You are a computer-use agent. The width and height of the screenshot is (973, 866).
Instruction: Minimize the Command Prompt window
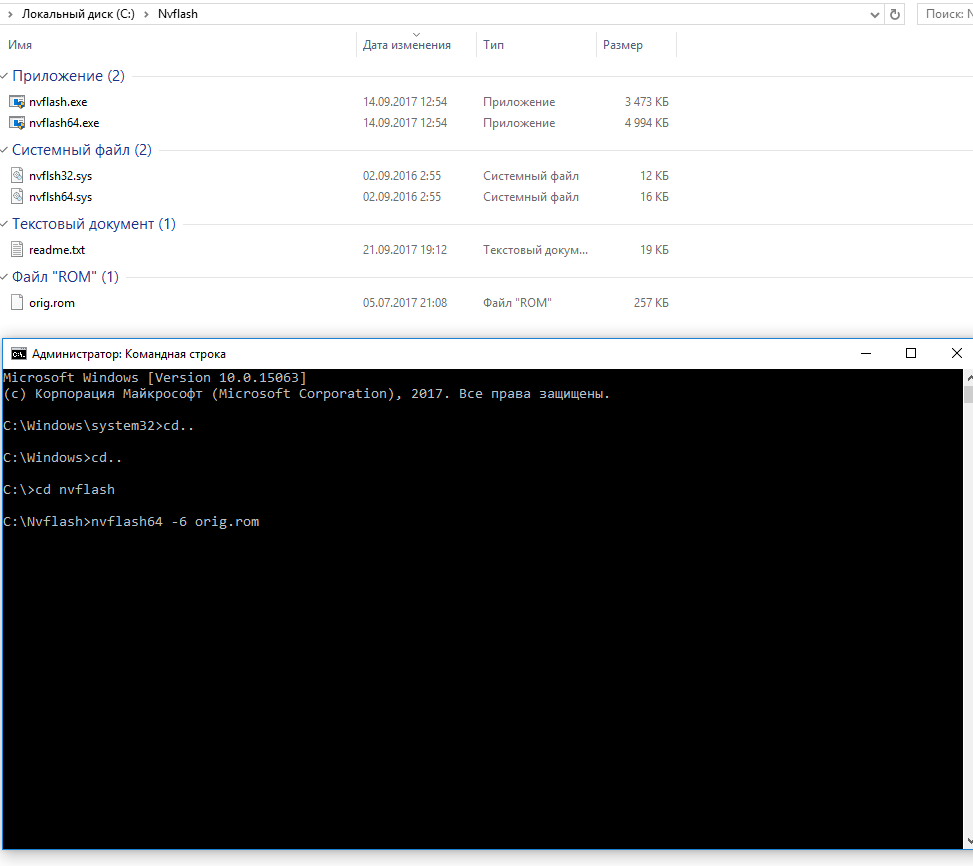866,354
